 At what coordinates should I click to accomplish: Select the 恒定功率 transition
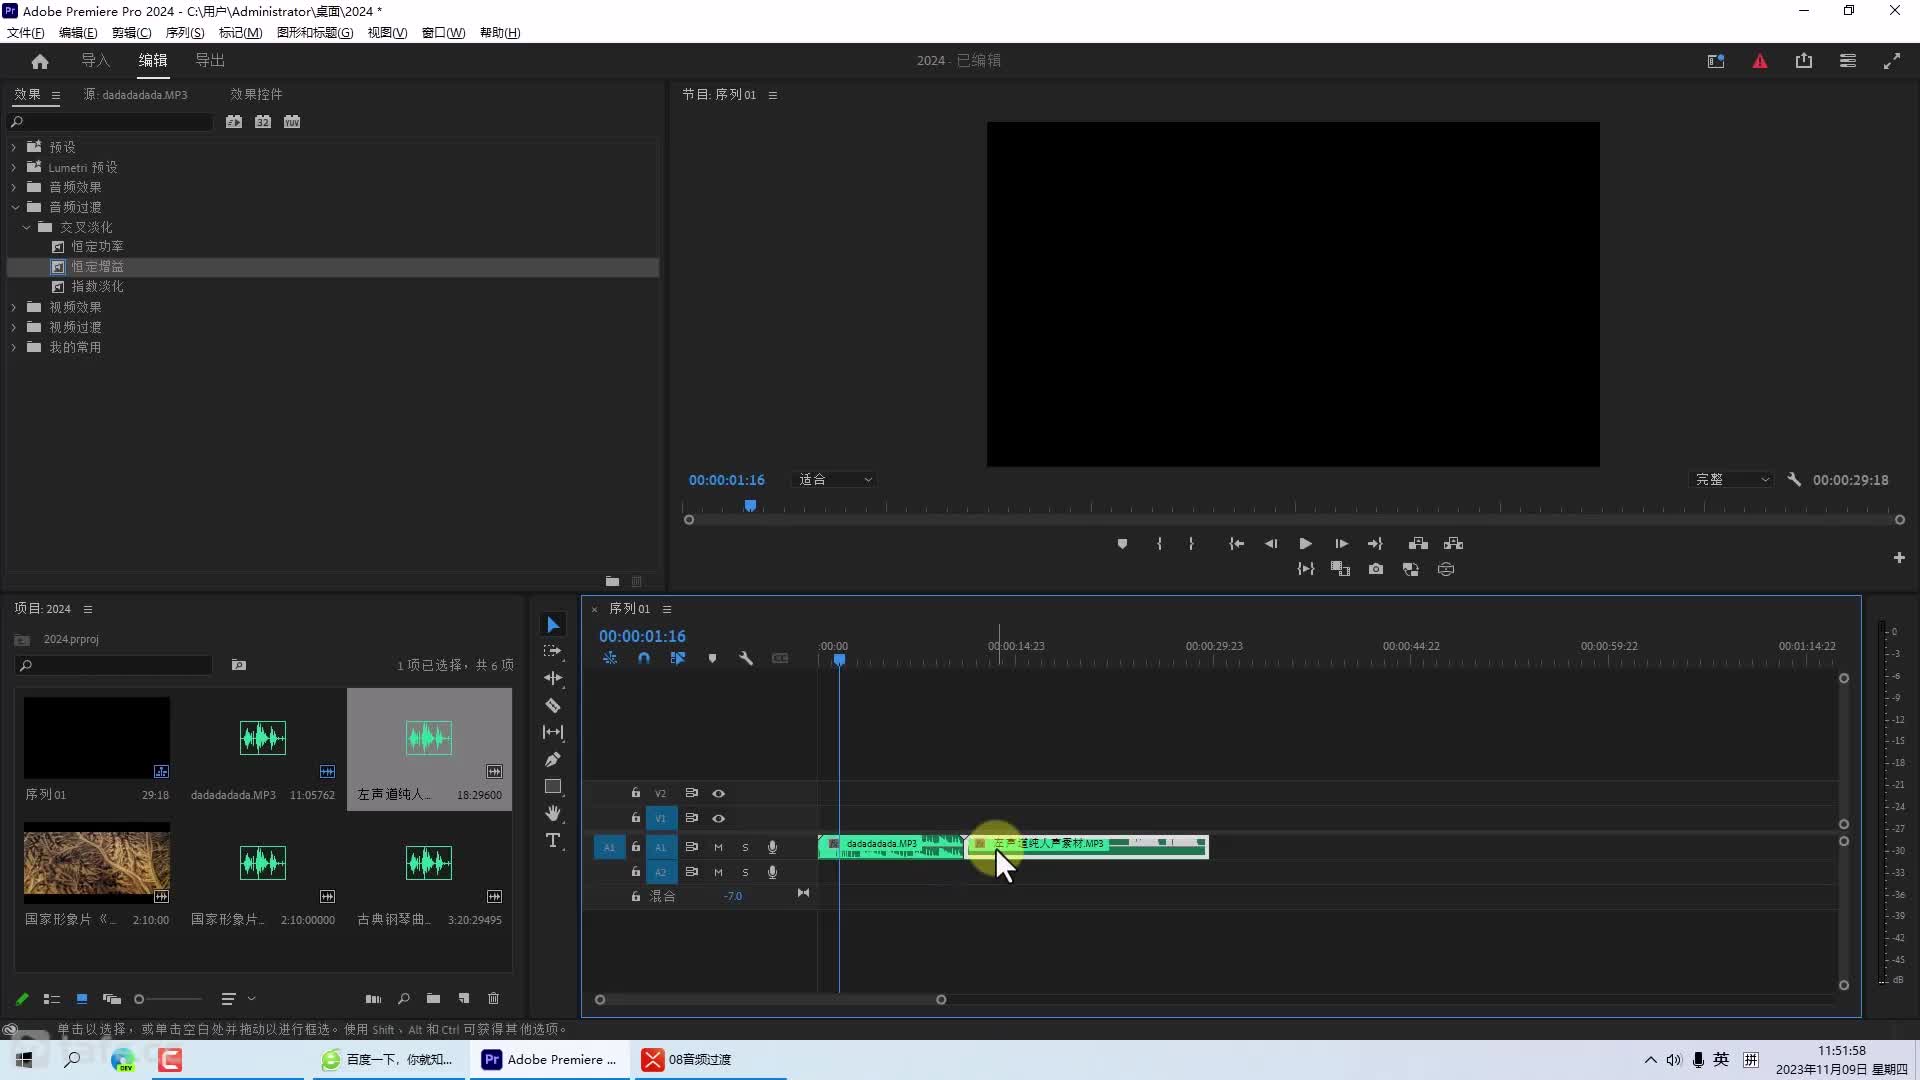tap(97, 247)
